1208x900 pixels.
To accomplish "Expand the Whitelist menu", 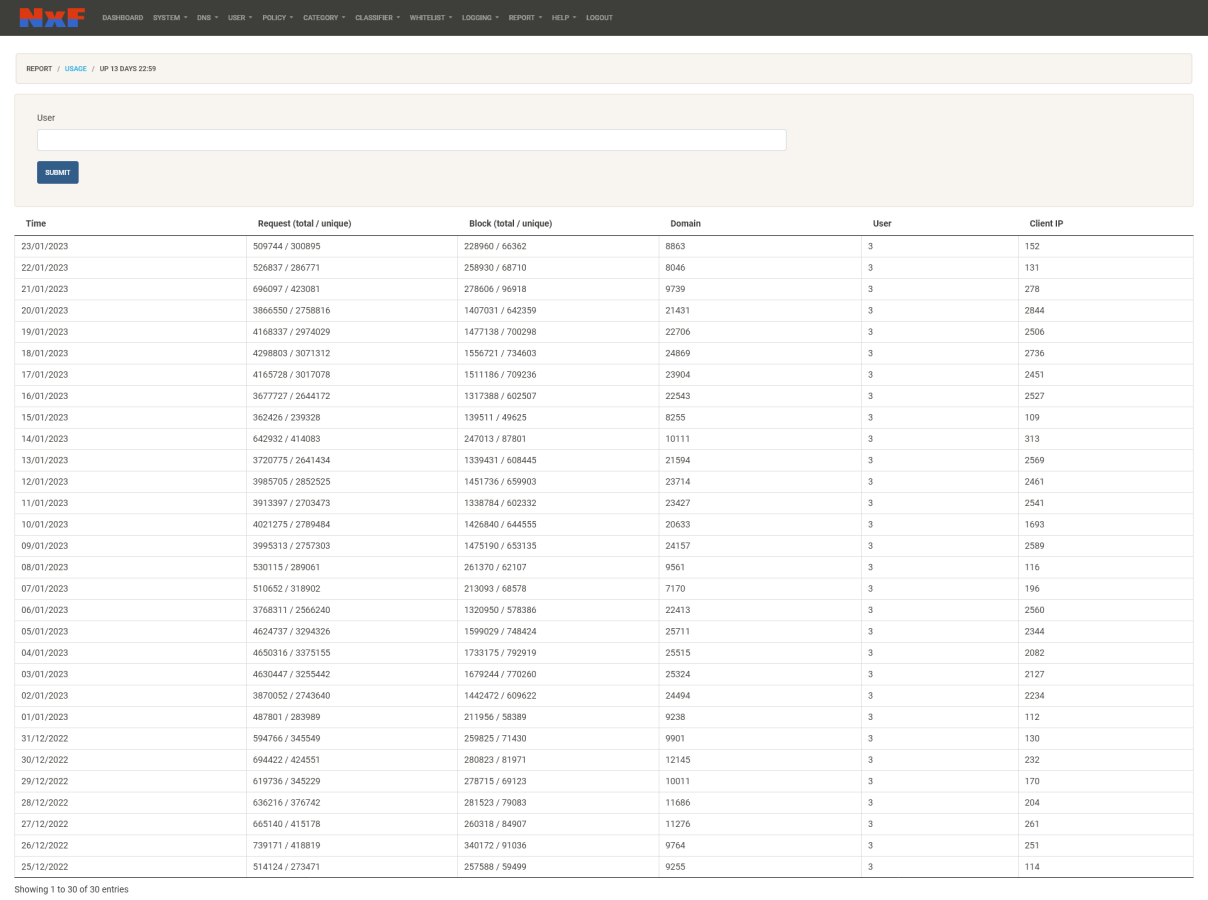I will pos(431,18).
